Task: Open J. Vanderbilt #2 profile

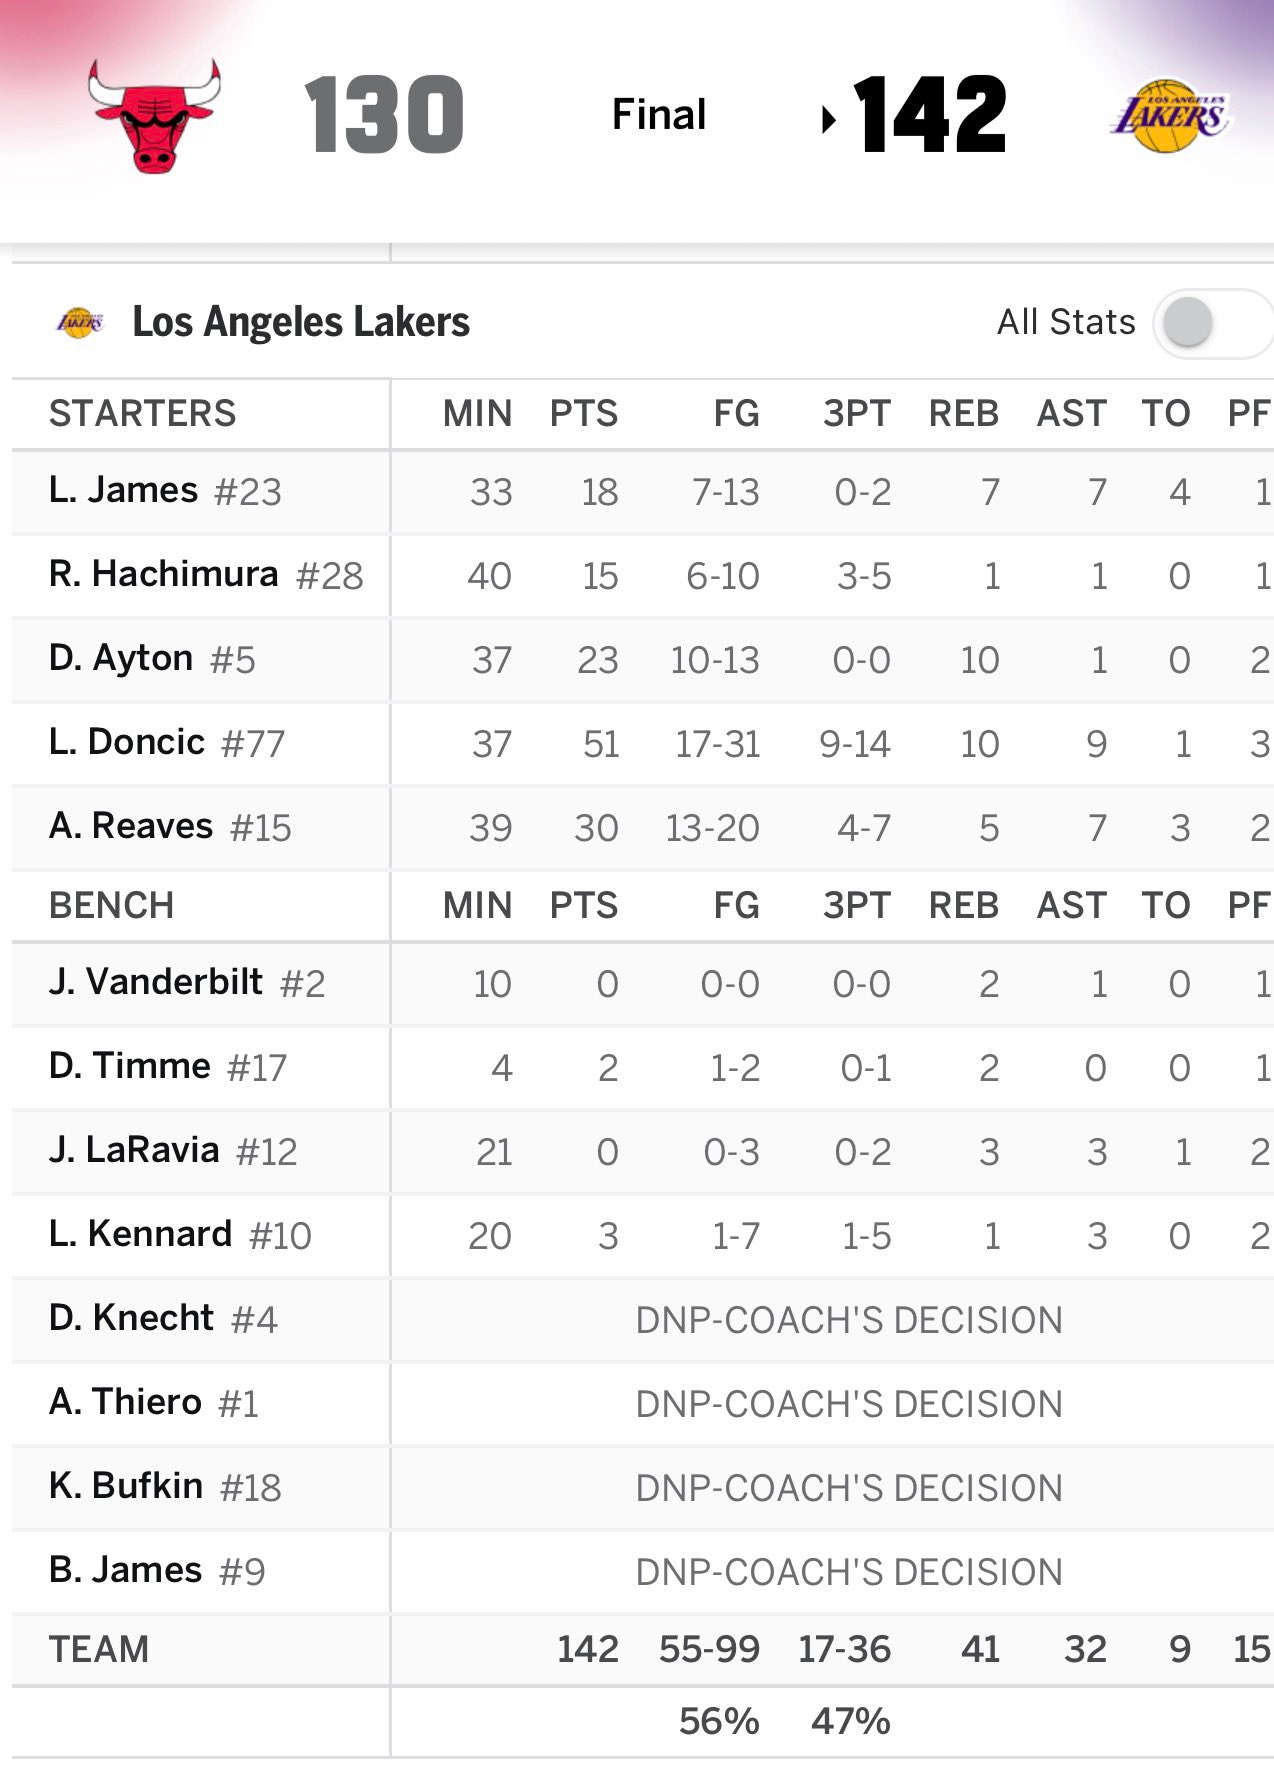Action: [x=187, y=983]
